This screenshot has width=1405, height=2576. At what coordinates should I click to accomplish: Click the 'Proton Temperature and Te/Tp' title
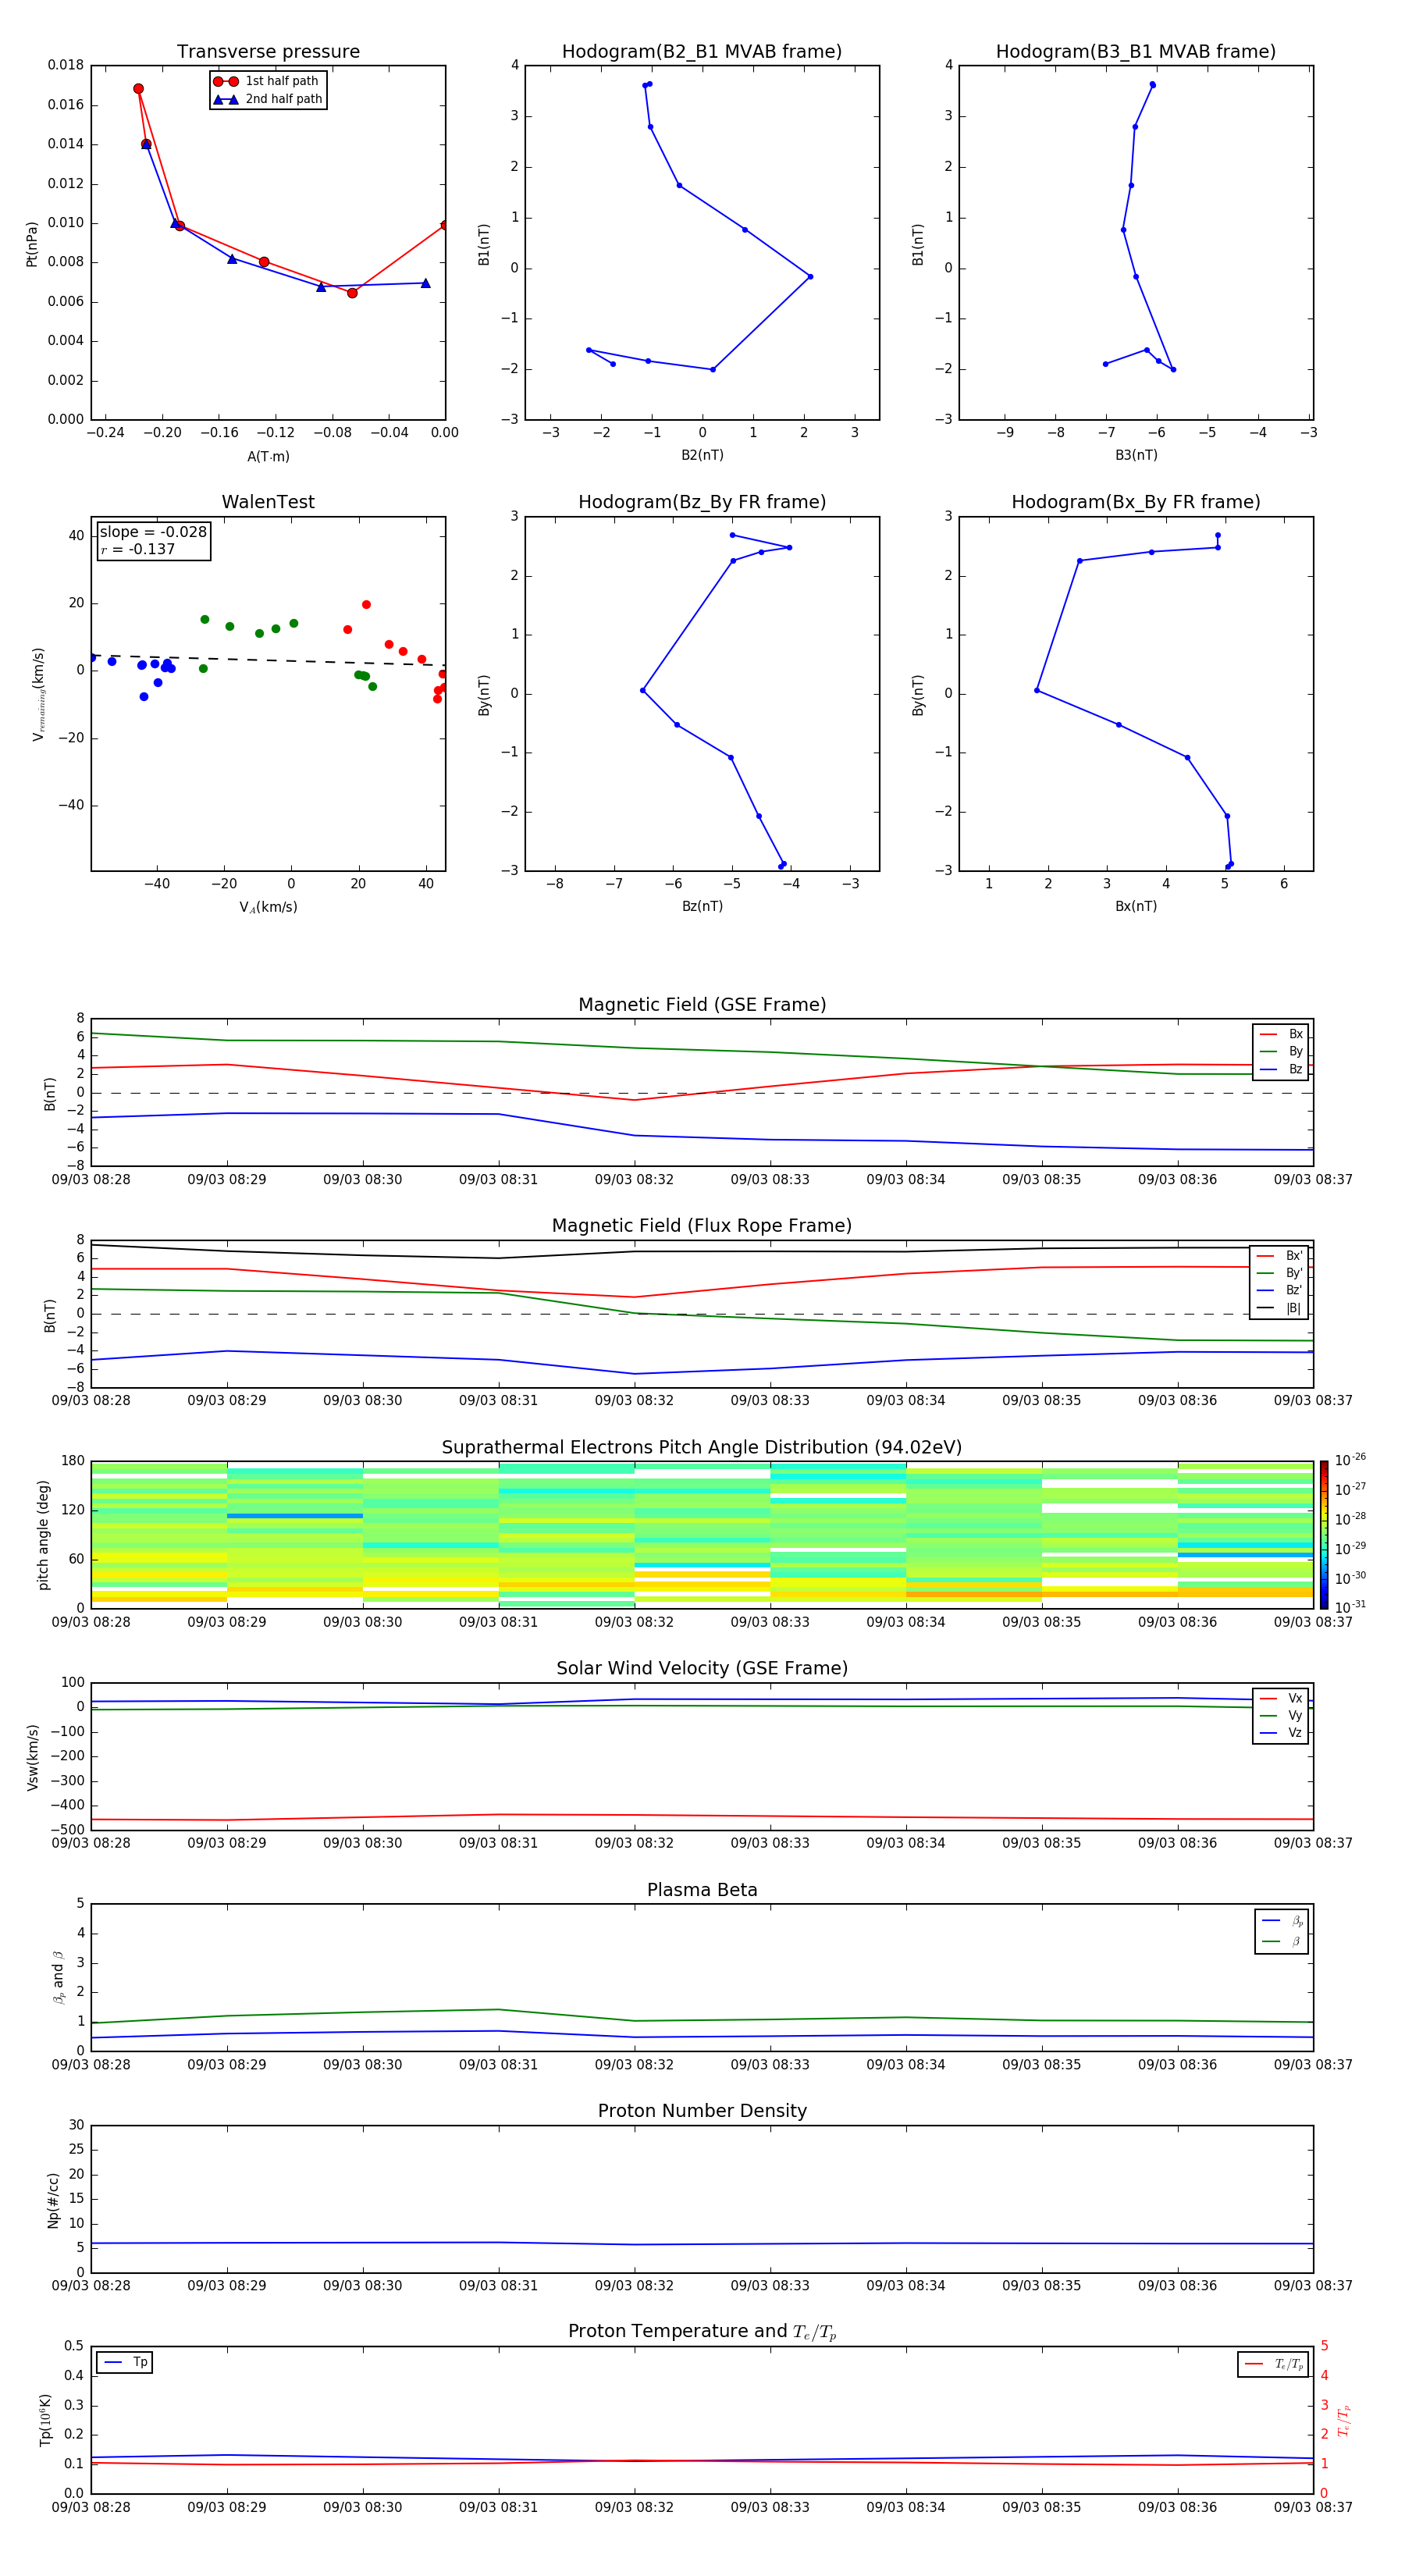point(702,2332)
